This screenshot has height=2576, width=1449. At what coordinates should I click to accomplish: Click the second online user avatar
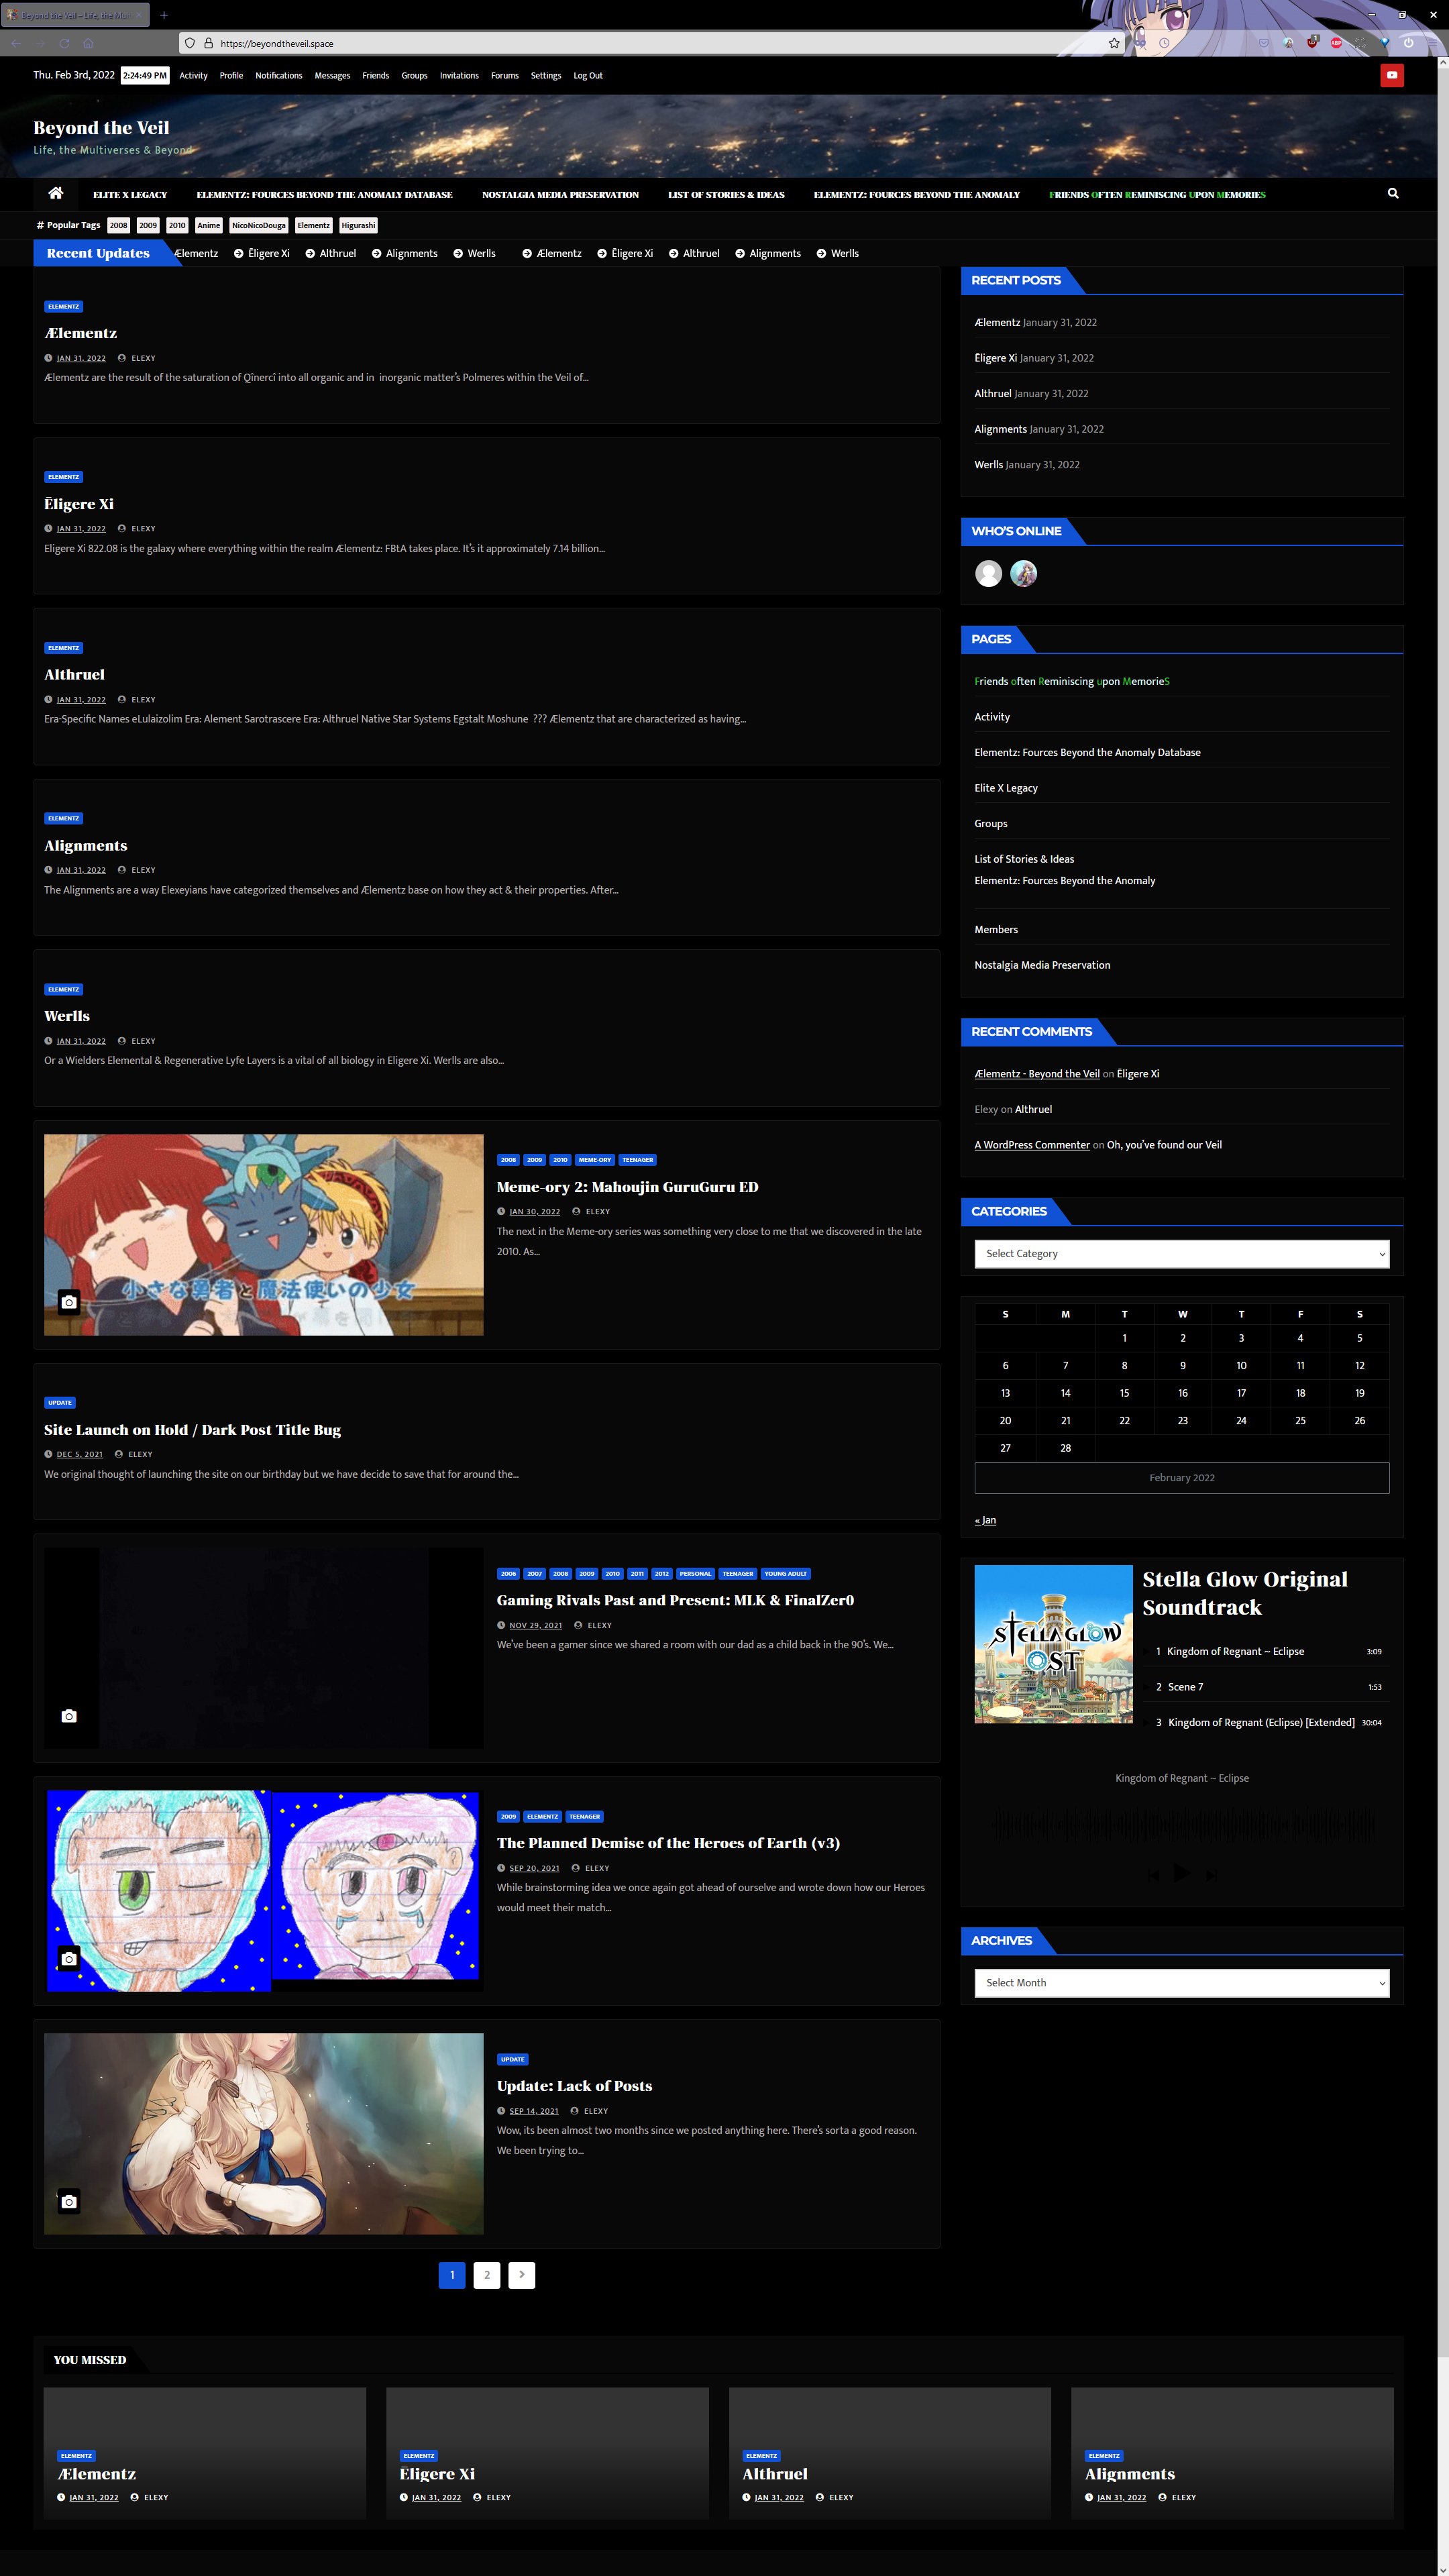(x=1023, y=573)
